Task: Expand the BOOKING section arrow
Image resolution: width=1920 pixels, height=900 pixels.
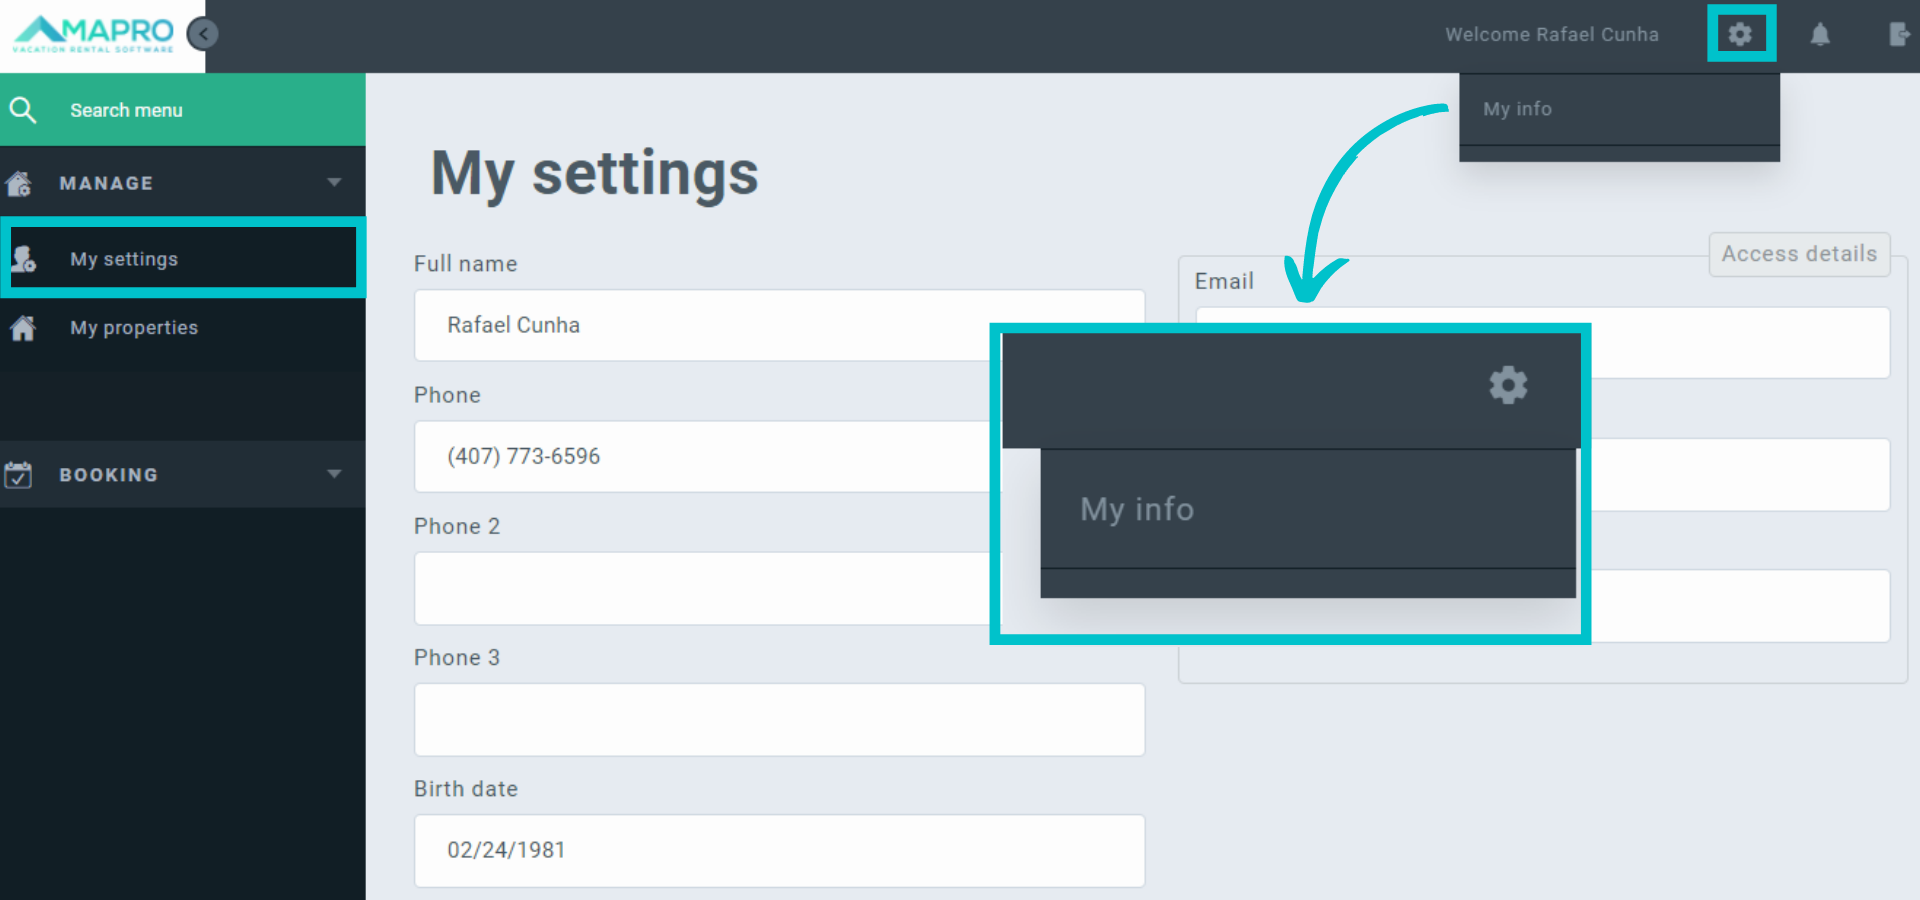Action: click(x=334, y=474)
